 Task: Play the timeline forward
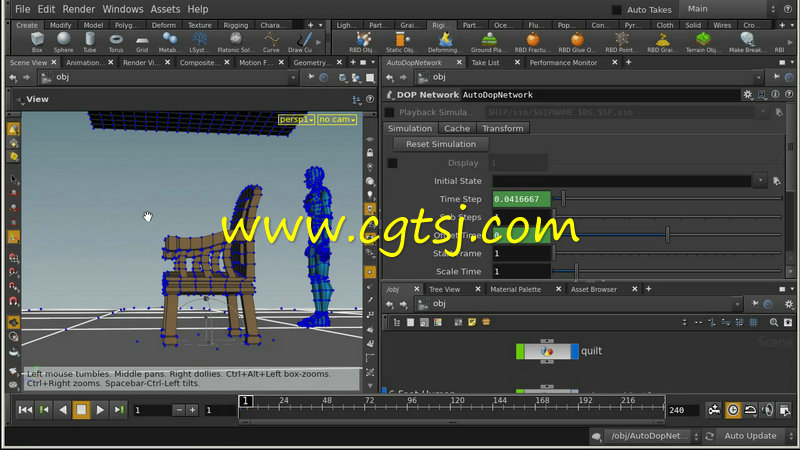pos(100,410)
